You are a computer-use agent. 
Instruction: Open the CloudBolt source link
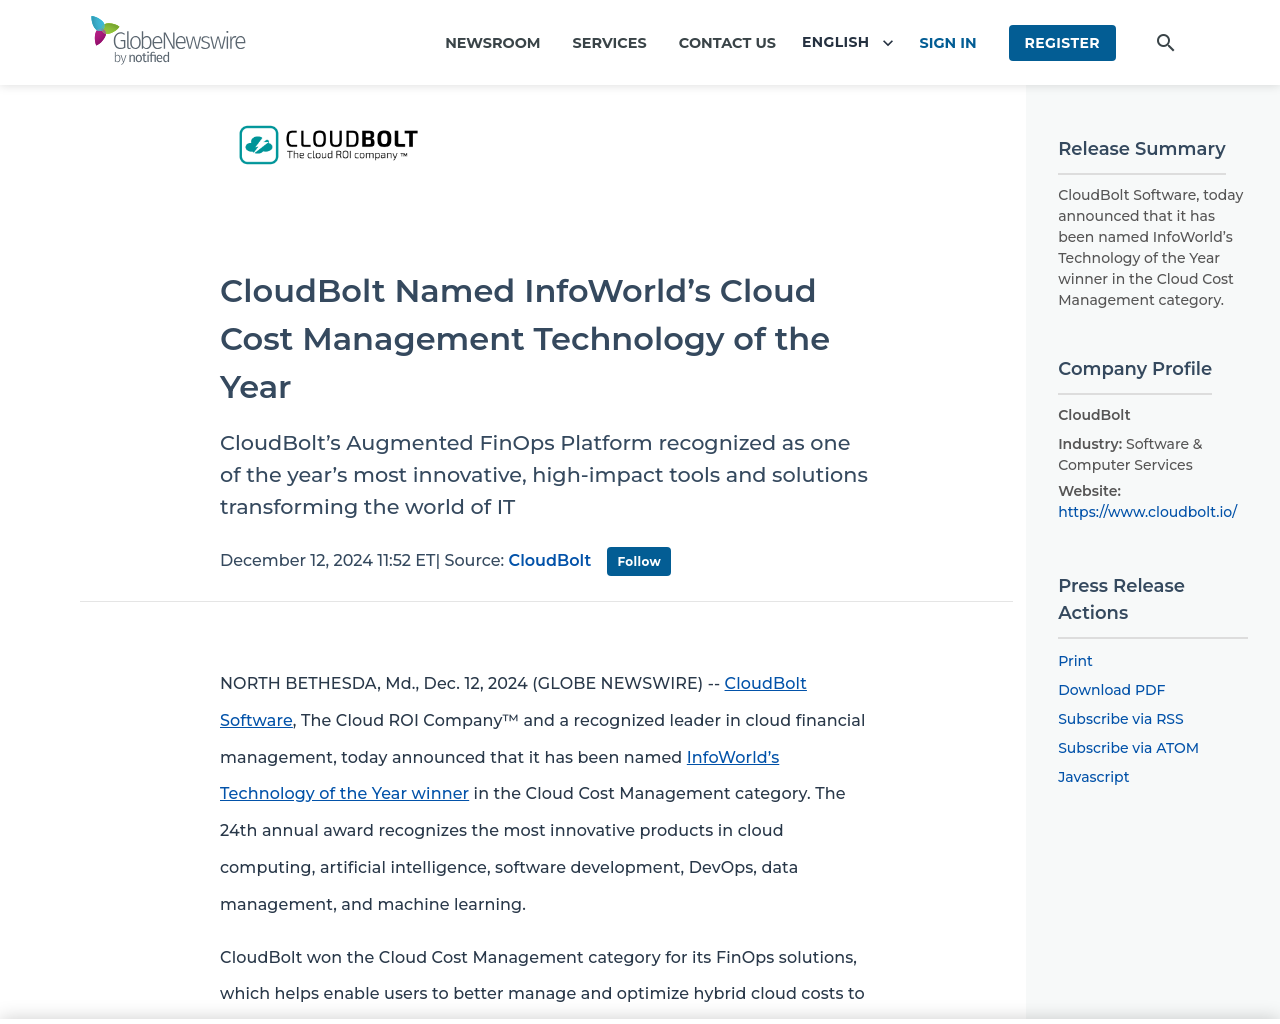tap(550, 560)
